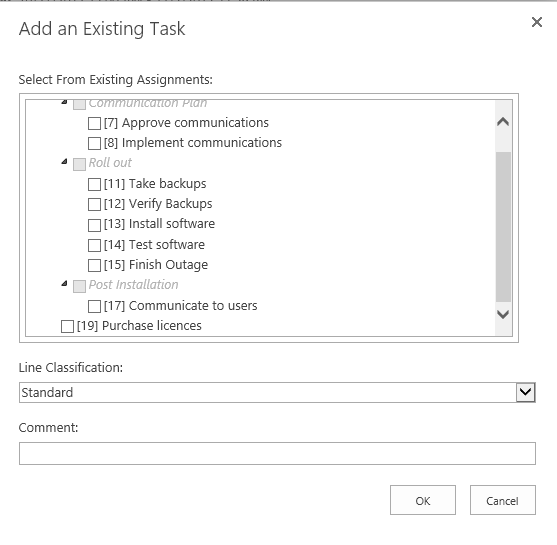Confirm with the OK button
Viewport: 557px width, 545px height.
pos(423,500)
